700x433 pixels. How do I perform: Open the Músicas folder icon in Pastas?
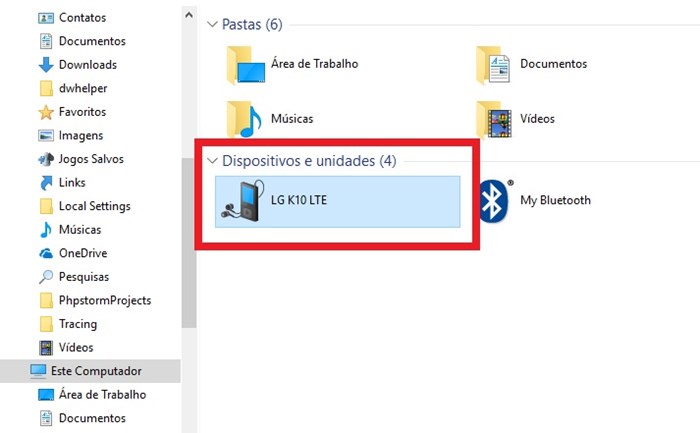click(x=244, y=118)
